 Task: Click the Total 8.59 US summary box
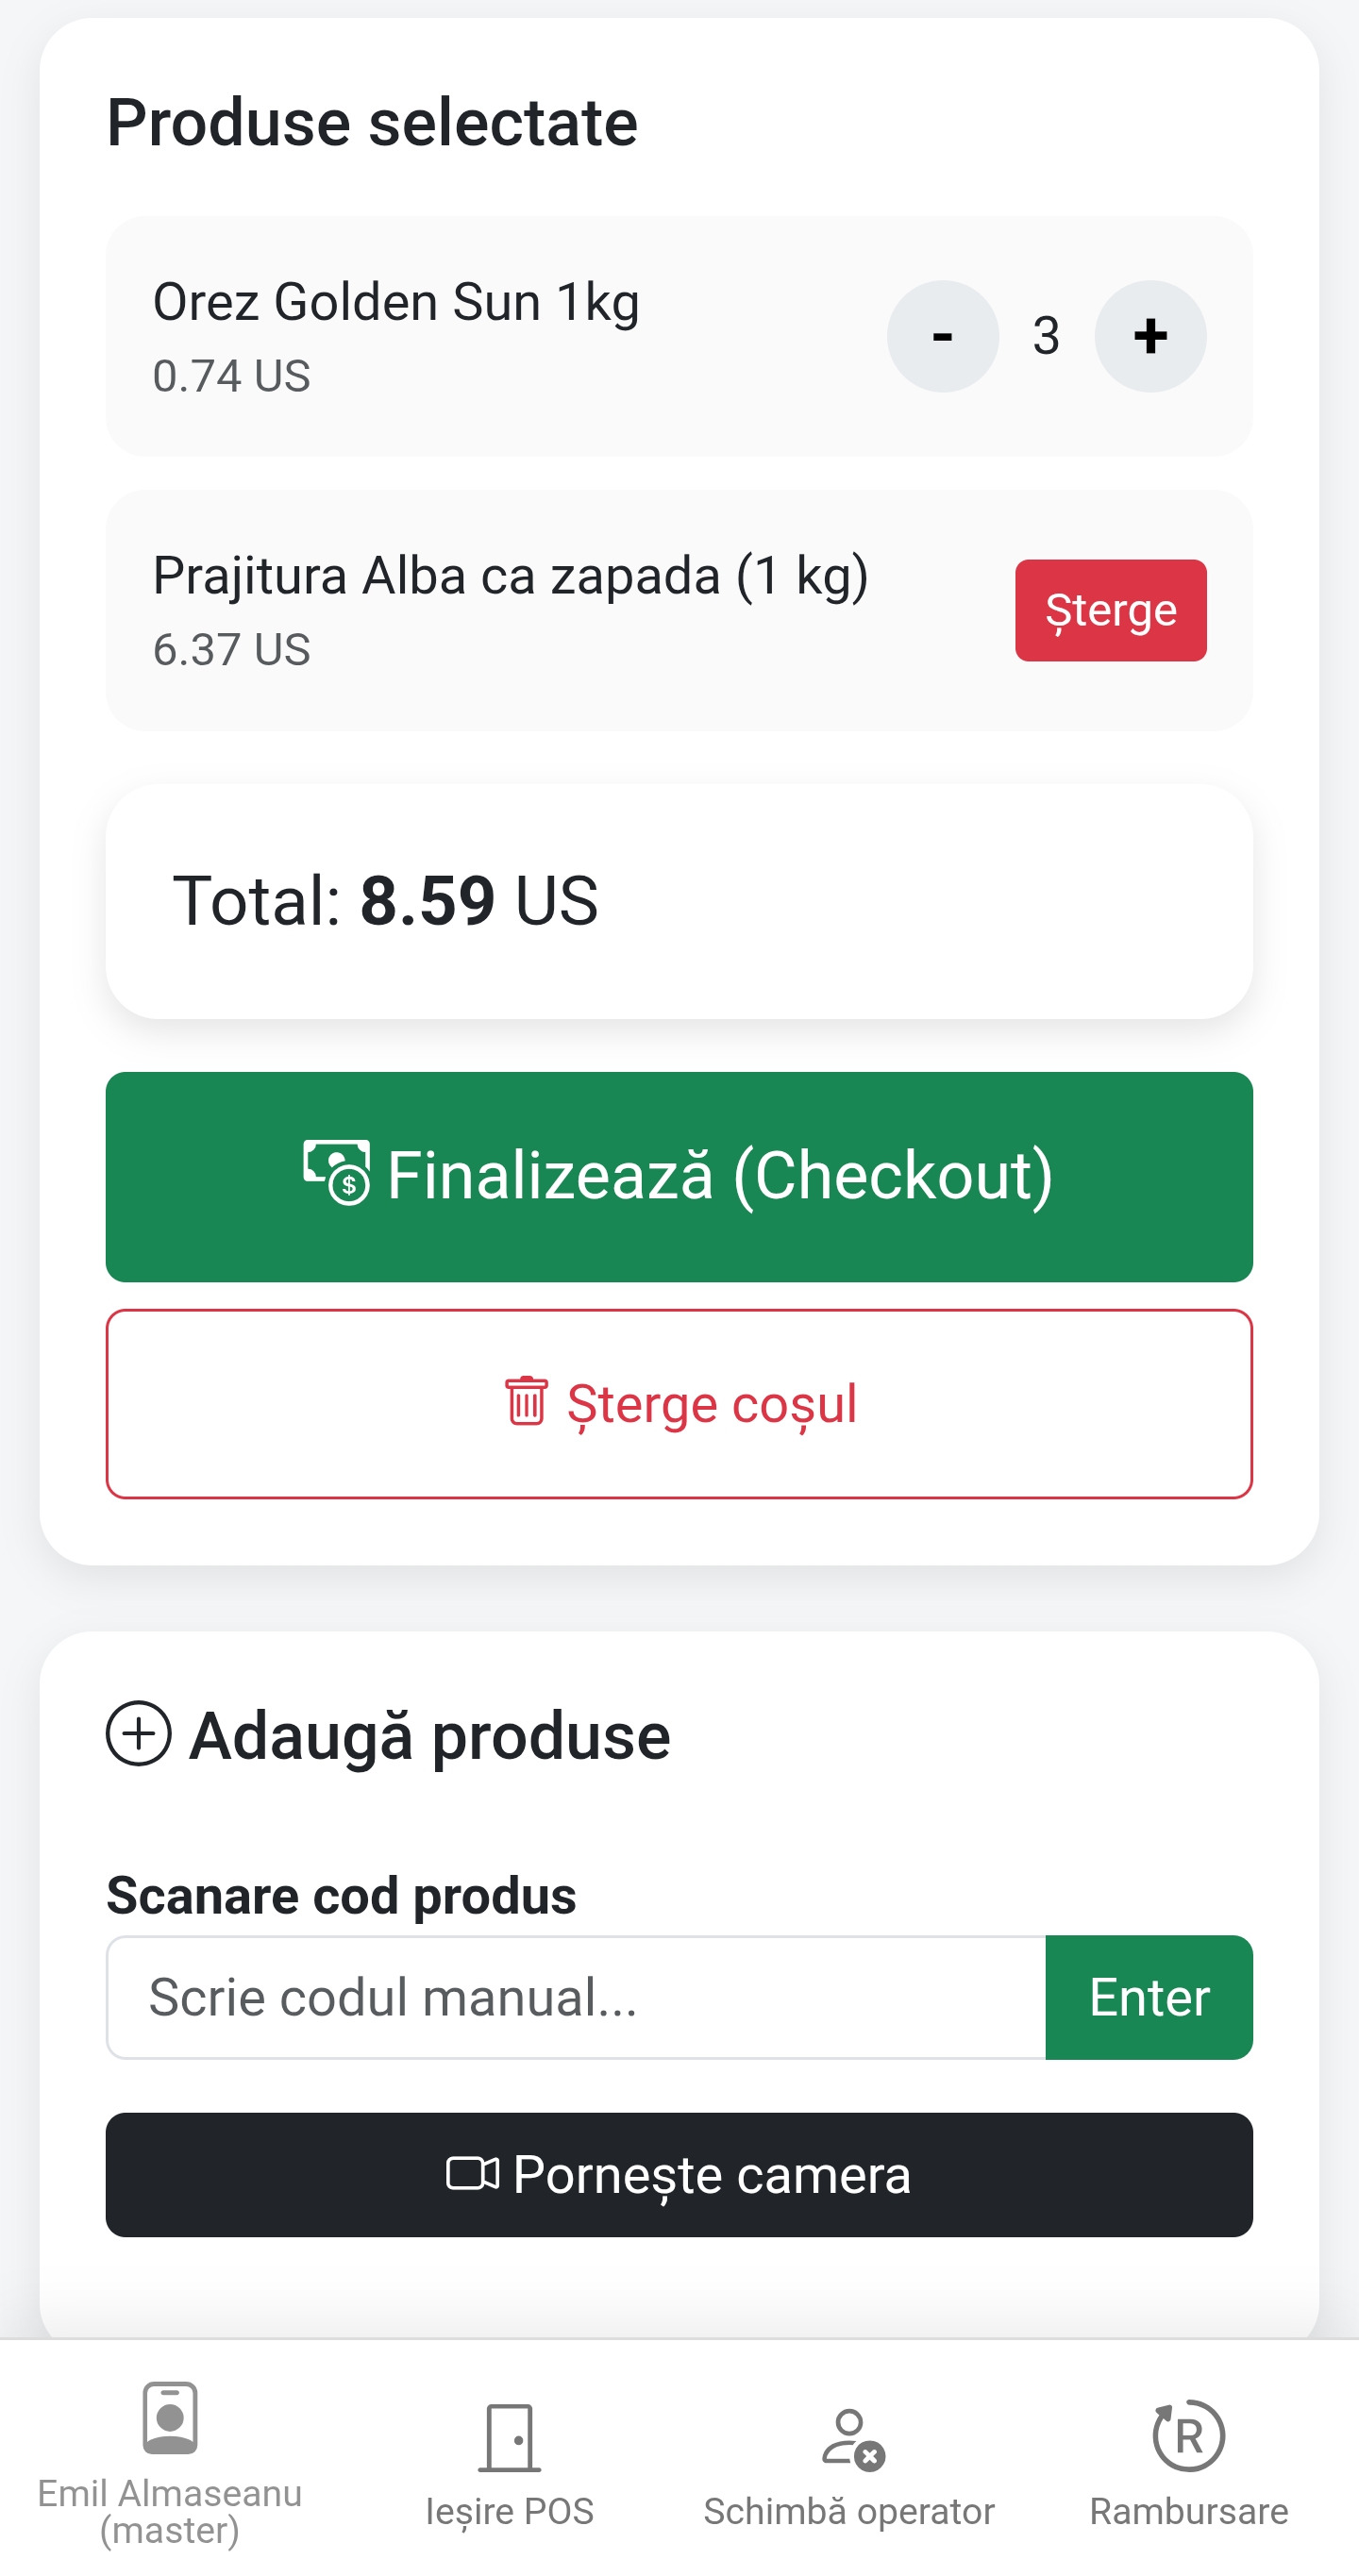(x=679, y=901)
